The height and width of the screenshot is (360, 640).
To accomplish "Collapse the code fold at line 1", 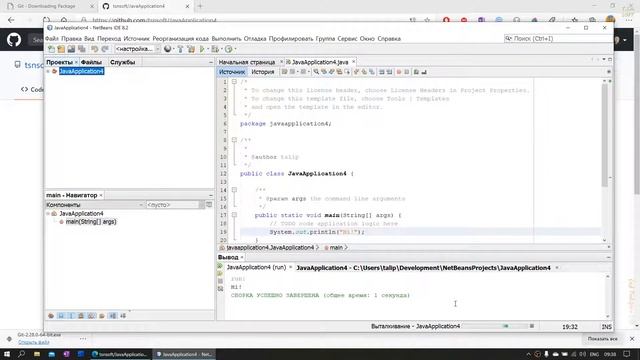I will point(234,82).
